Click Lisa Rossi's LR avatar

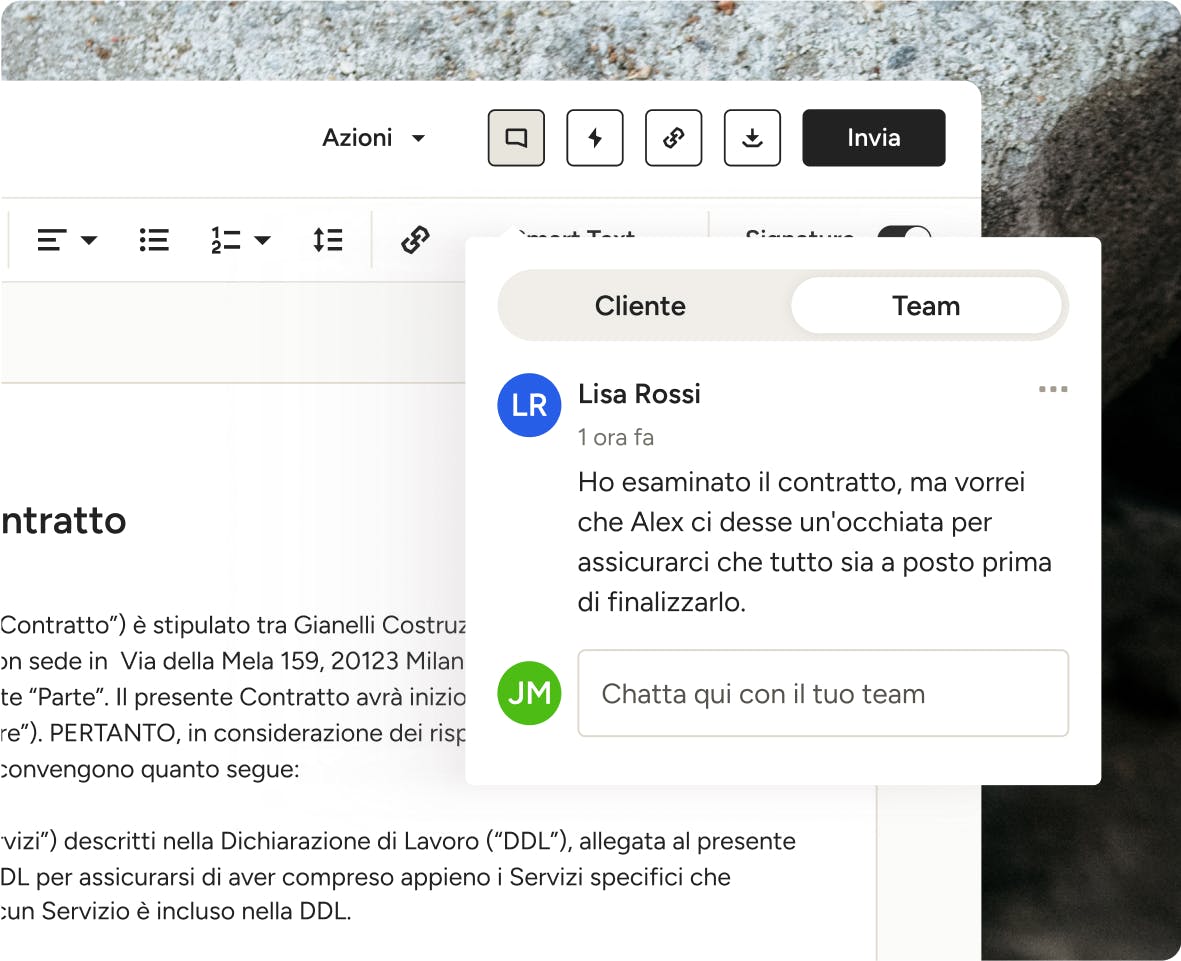pos(529,405)
